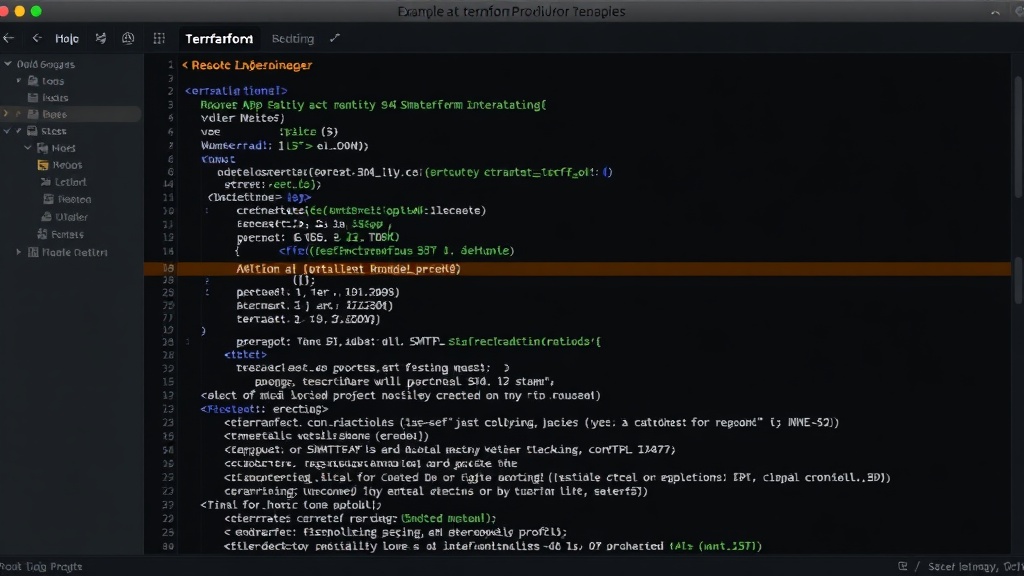Click the leftmost back arrow in toolbar
This screenshot has width=1024, height=576.
(x=8, y=39)
